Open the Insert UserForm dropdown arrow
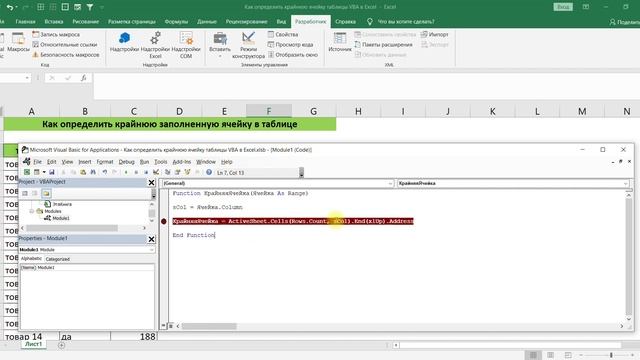 point(44,172)
